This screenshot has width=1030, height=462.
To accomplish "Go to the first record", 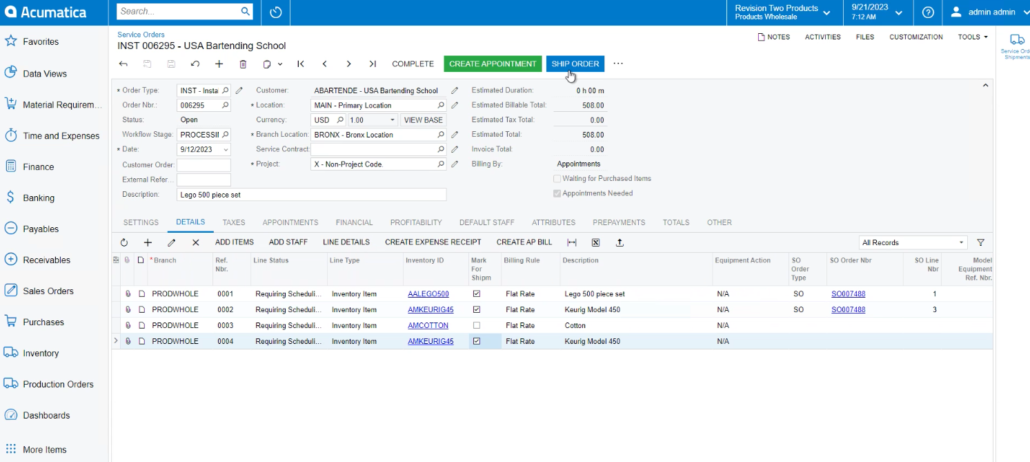I will pos(301,64).
